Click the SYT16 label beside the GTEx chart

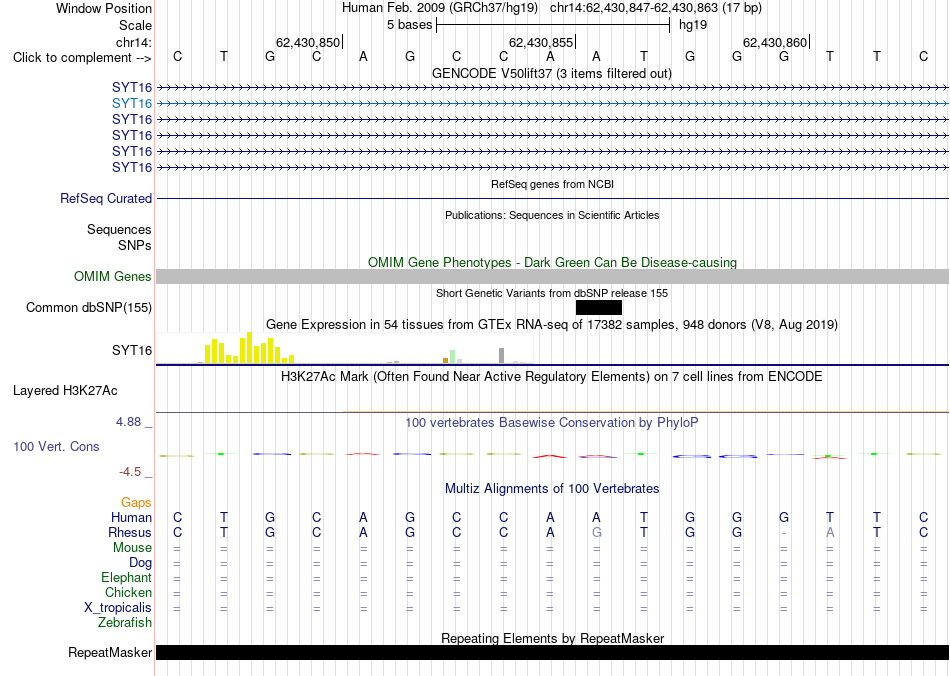coord(131,351)
